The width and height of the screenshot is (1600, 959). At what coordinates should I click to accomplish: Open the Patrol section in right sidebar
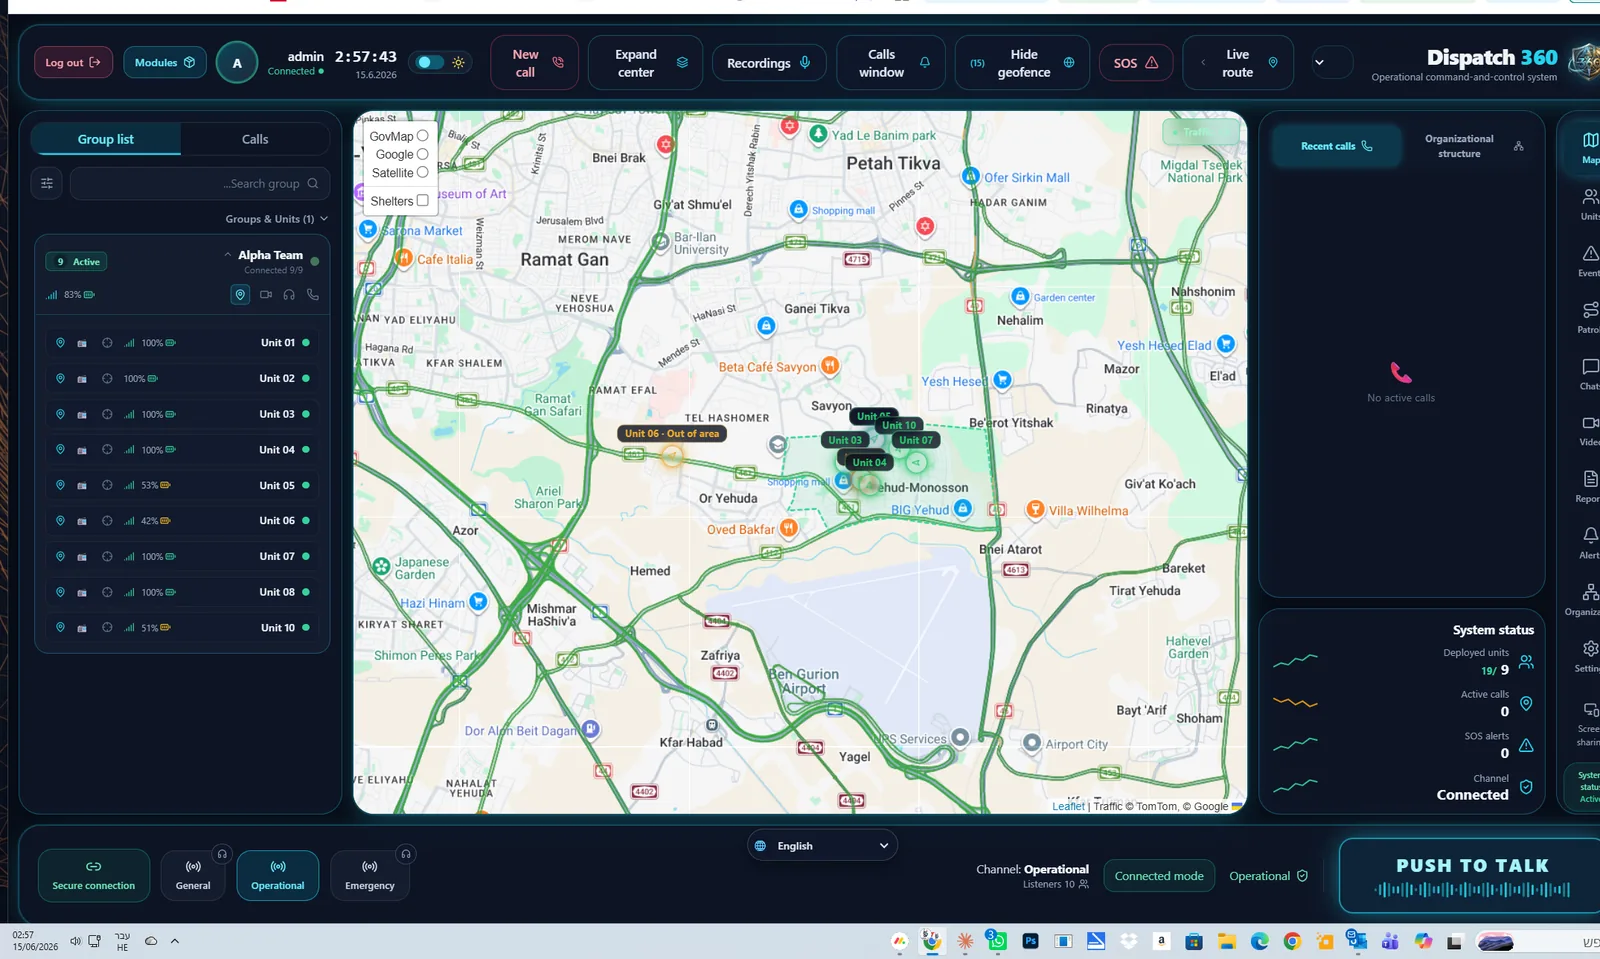[x=1589, y=316]
